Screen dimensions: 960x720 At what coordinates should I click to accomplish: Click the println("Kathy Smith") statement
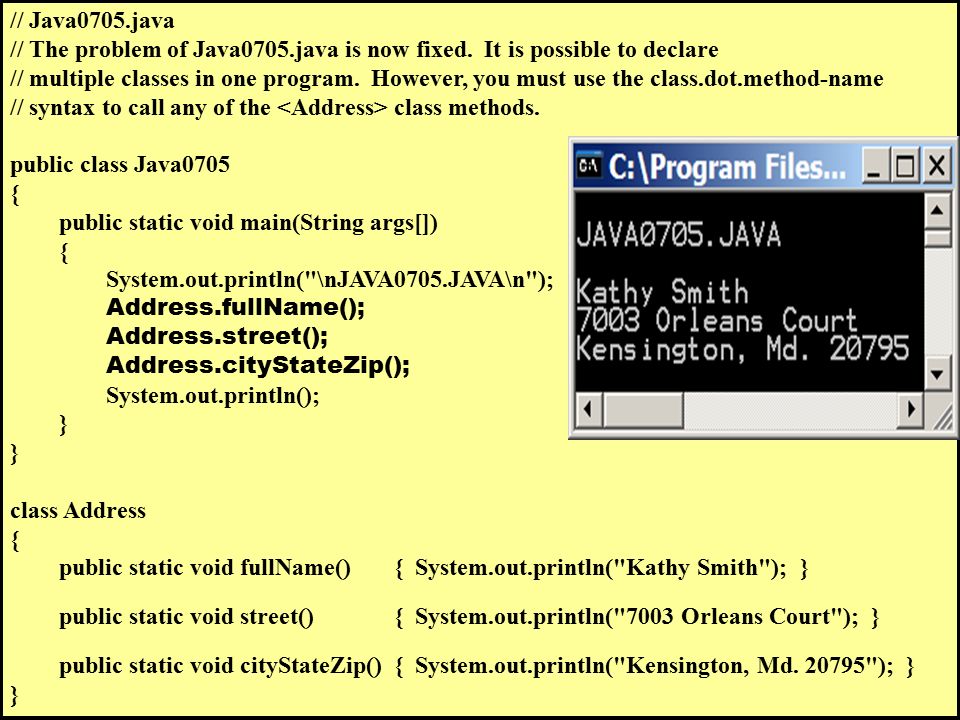(601, 568)
